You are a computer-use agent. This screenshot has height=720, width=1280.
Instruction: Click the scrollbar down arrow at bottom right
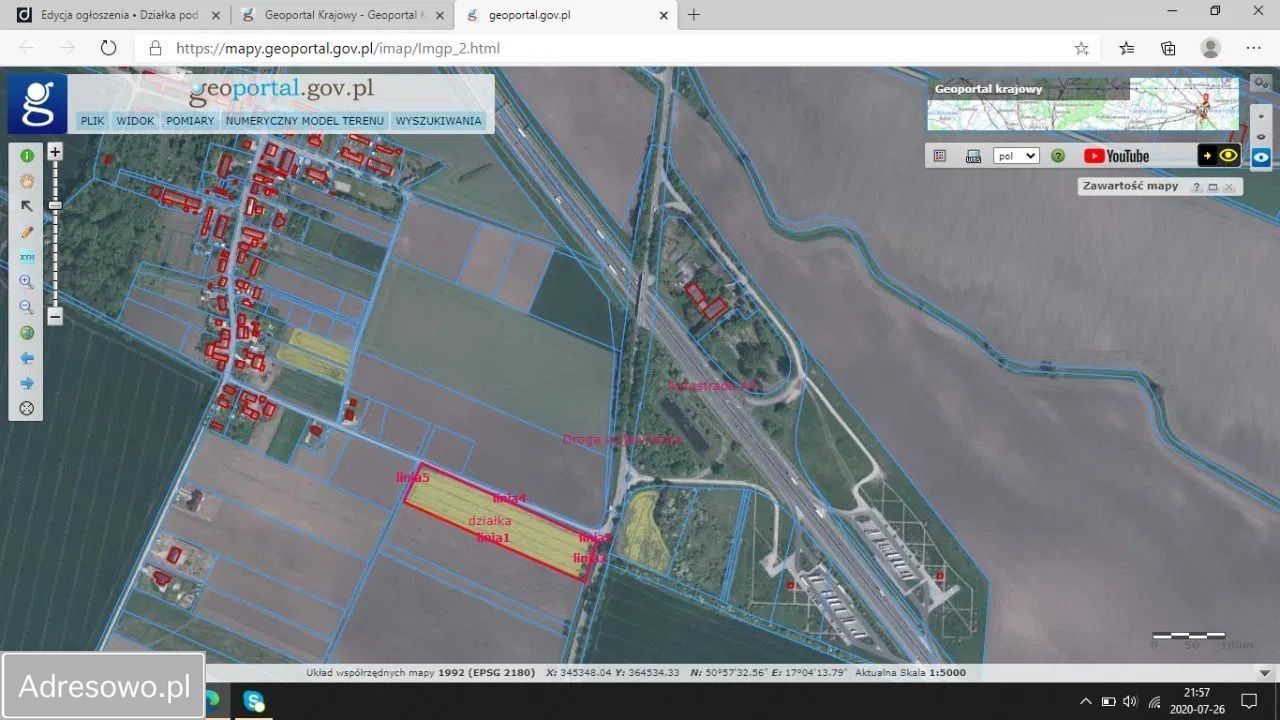tap(1264, 673)
